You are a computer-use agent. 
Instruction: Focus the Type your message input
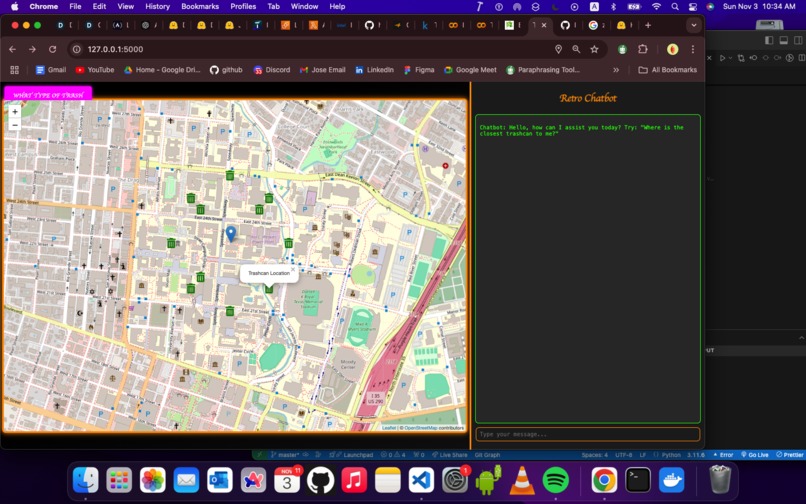pyautogui.click(x=588, y=434)
